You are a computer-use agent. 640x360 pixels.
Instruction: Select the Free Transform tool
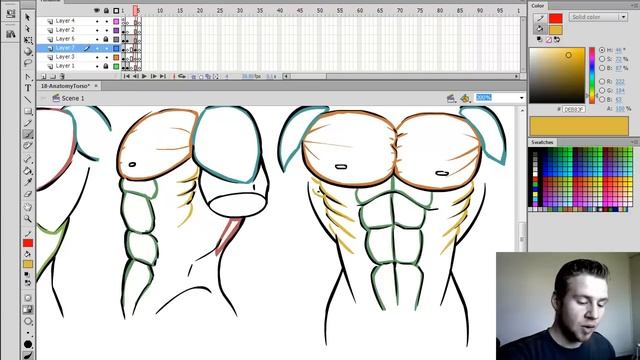(x=28, y=40)
